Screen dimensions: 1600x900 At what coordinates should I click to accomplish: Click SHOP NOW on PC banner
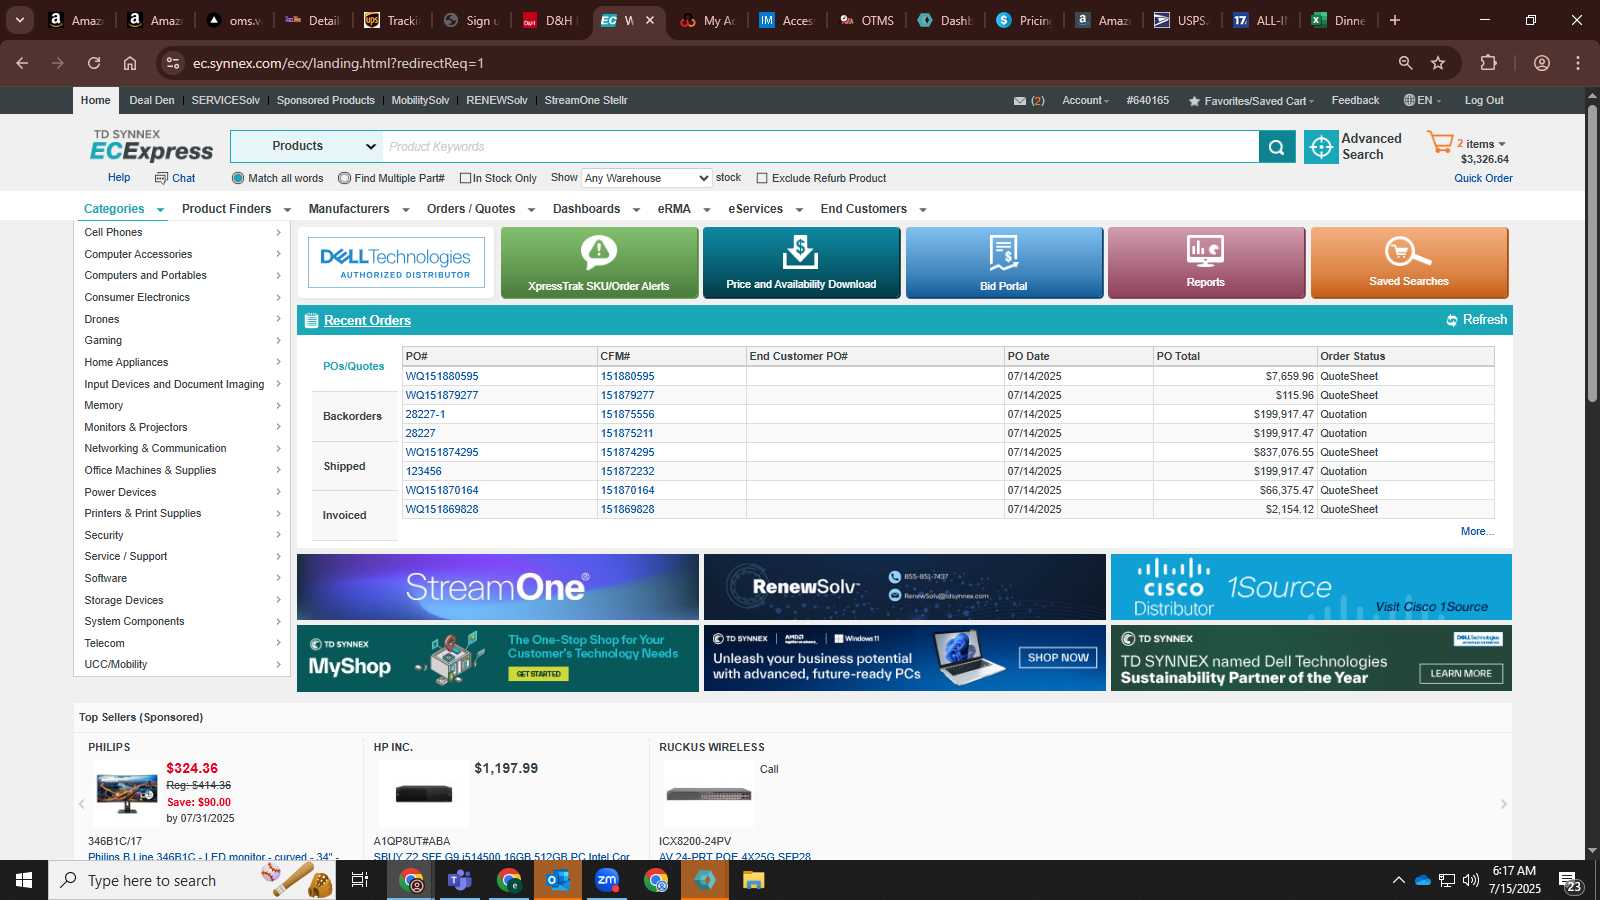pyautogui.click(x=1058, y=658)
